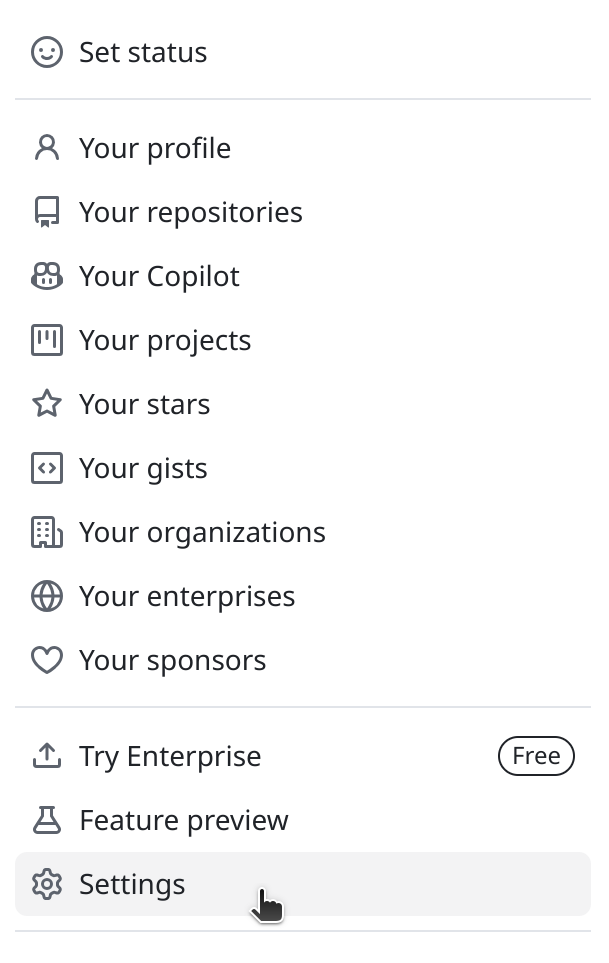Click the upload arrow Try Enterprise icon
609x963 pixels.
pyautogui.click(x=47, y=756)
